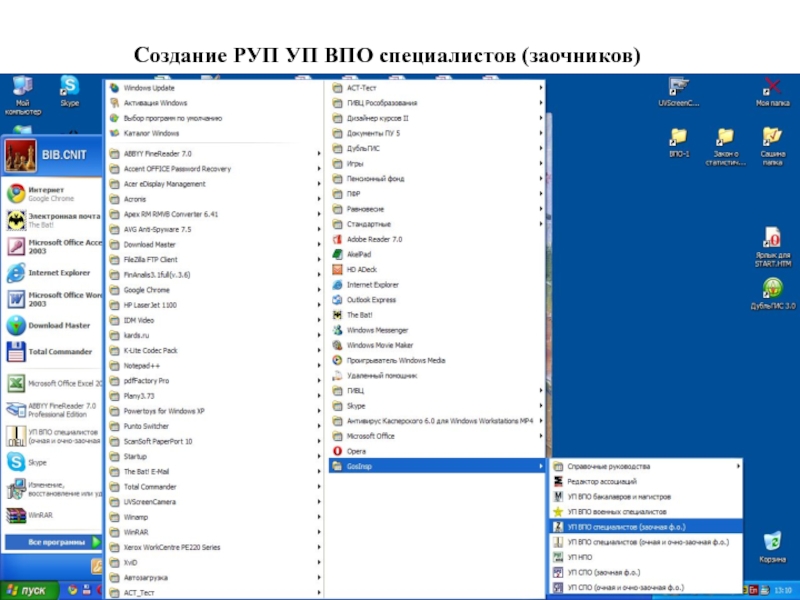The image size is (800, 600).
Task: Open UVScreenC... desktop shortcut
Action: [679, 92]
